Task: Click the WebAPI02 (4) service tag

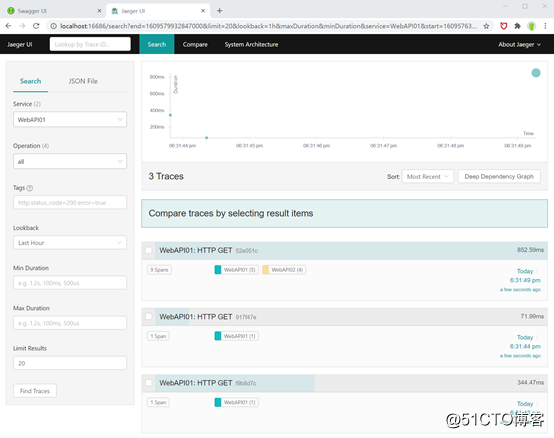Action: (x=284, y=270)
